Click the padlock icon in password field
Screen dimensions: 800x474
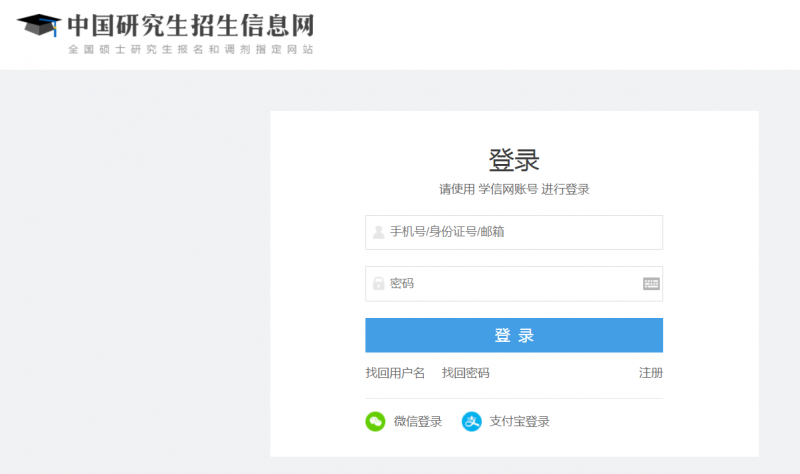point(378,284)
